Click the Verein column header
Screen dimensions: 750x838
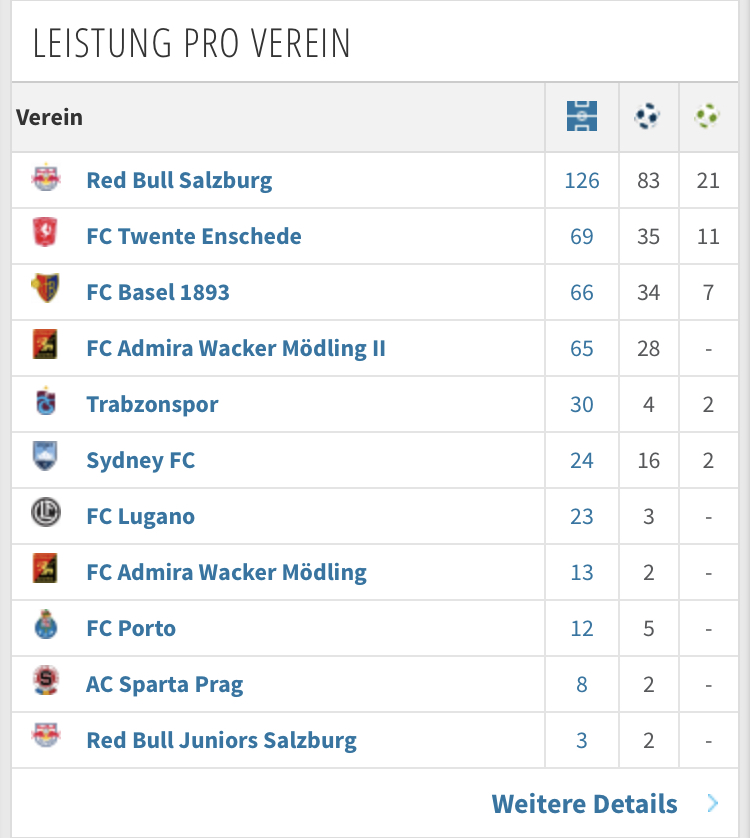pyautogui.click(x=49, y=118)
